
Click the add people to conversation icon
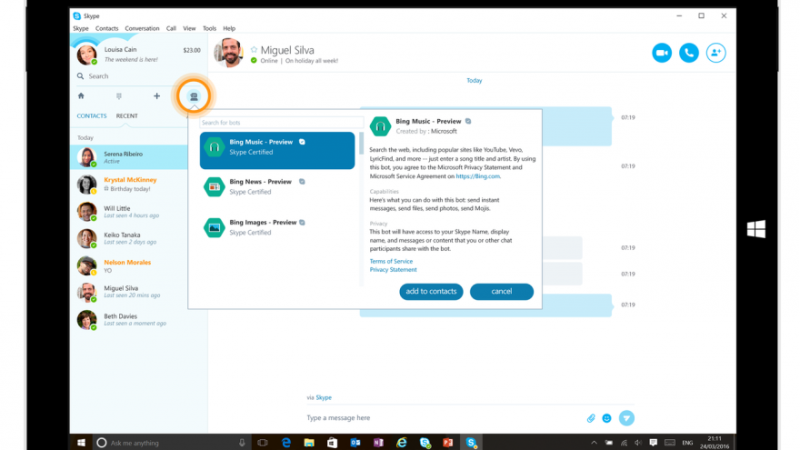pyautogui.click(x=716, y=53)
